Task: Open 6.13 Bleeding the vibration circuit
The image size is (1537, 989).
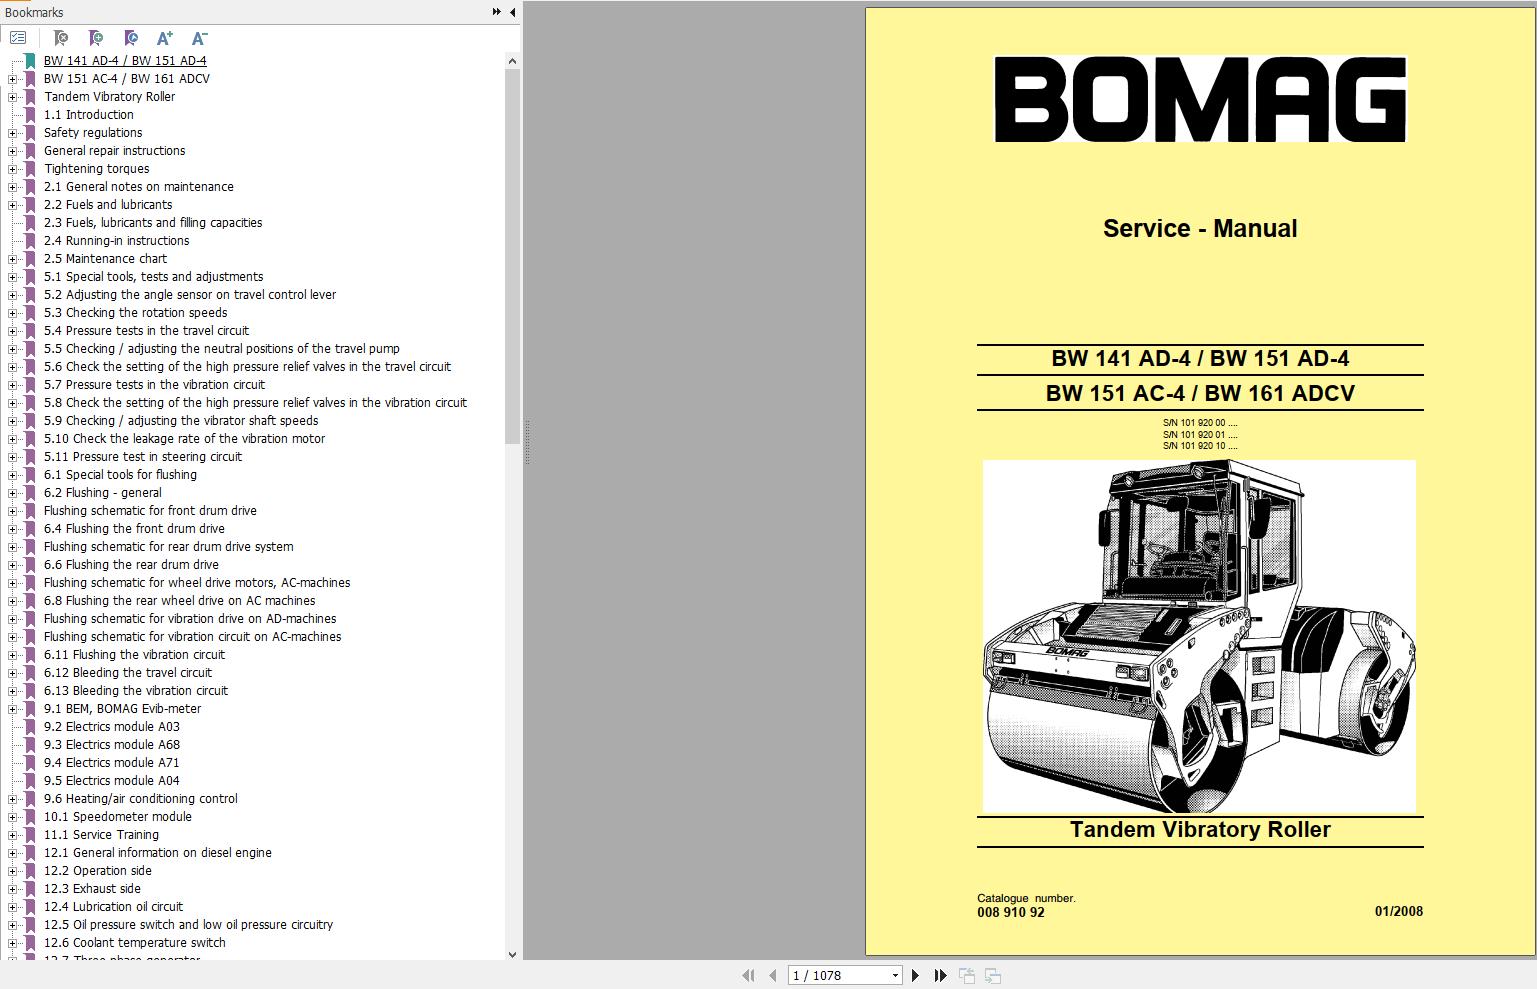Action: tap(136, 691)
